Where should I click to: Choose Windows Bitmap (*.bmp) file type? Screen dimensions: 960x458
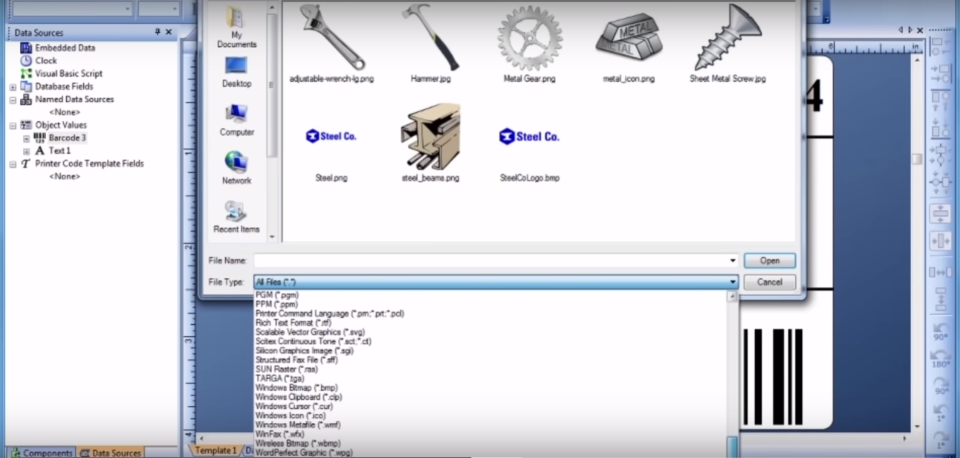coord(296,388)
